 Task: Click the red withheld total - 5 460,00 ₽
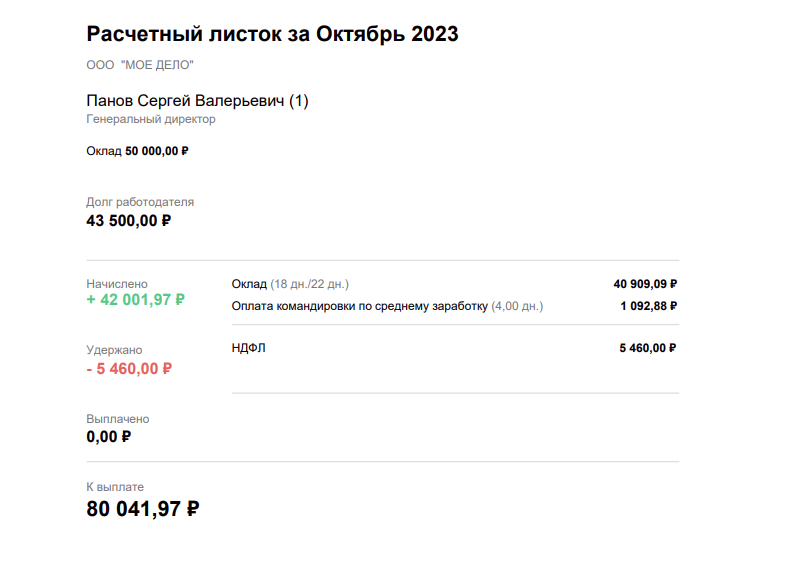[x=129, y=368]
